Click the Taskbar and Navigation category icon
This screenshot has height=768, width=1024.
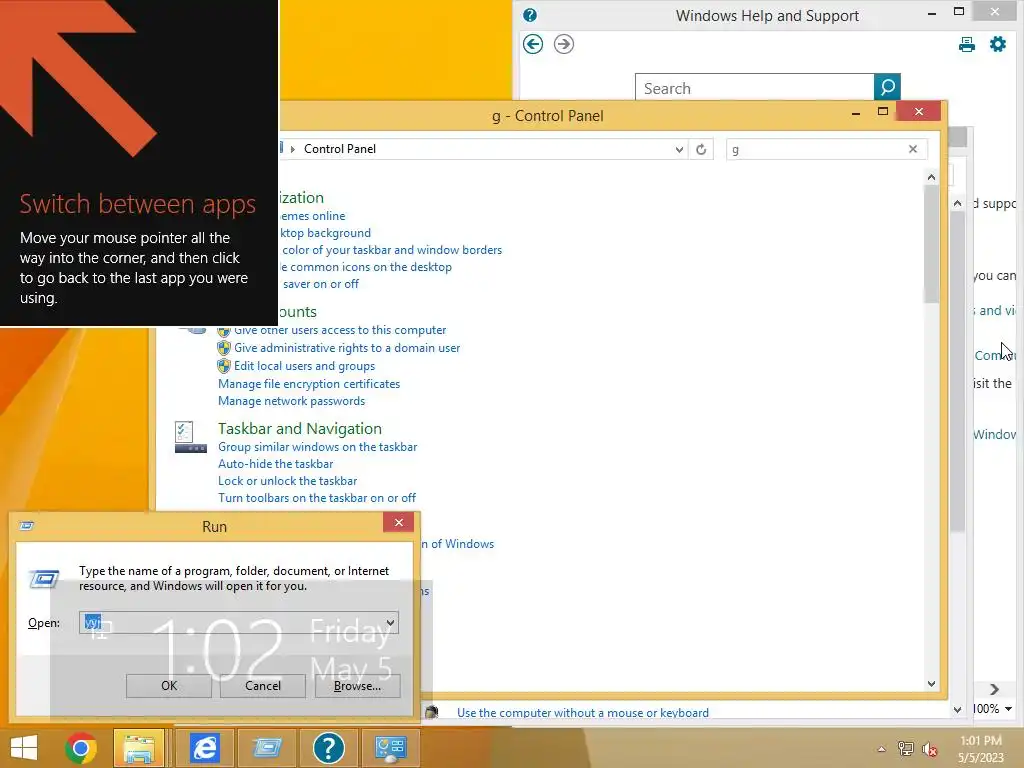coord(191,437)
